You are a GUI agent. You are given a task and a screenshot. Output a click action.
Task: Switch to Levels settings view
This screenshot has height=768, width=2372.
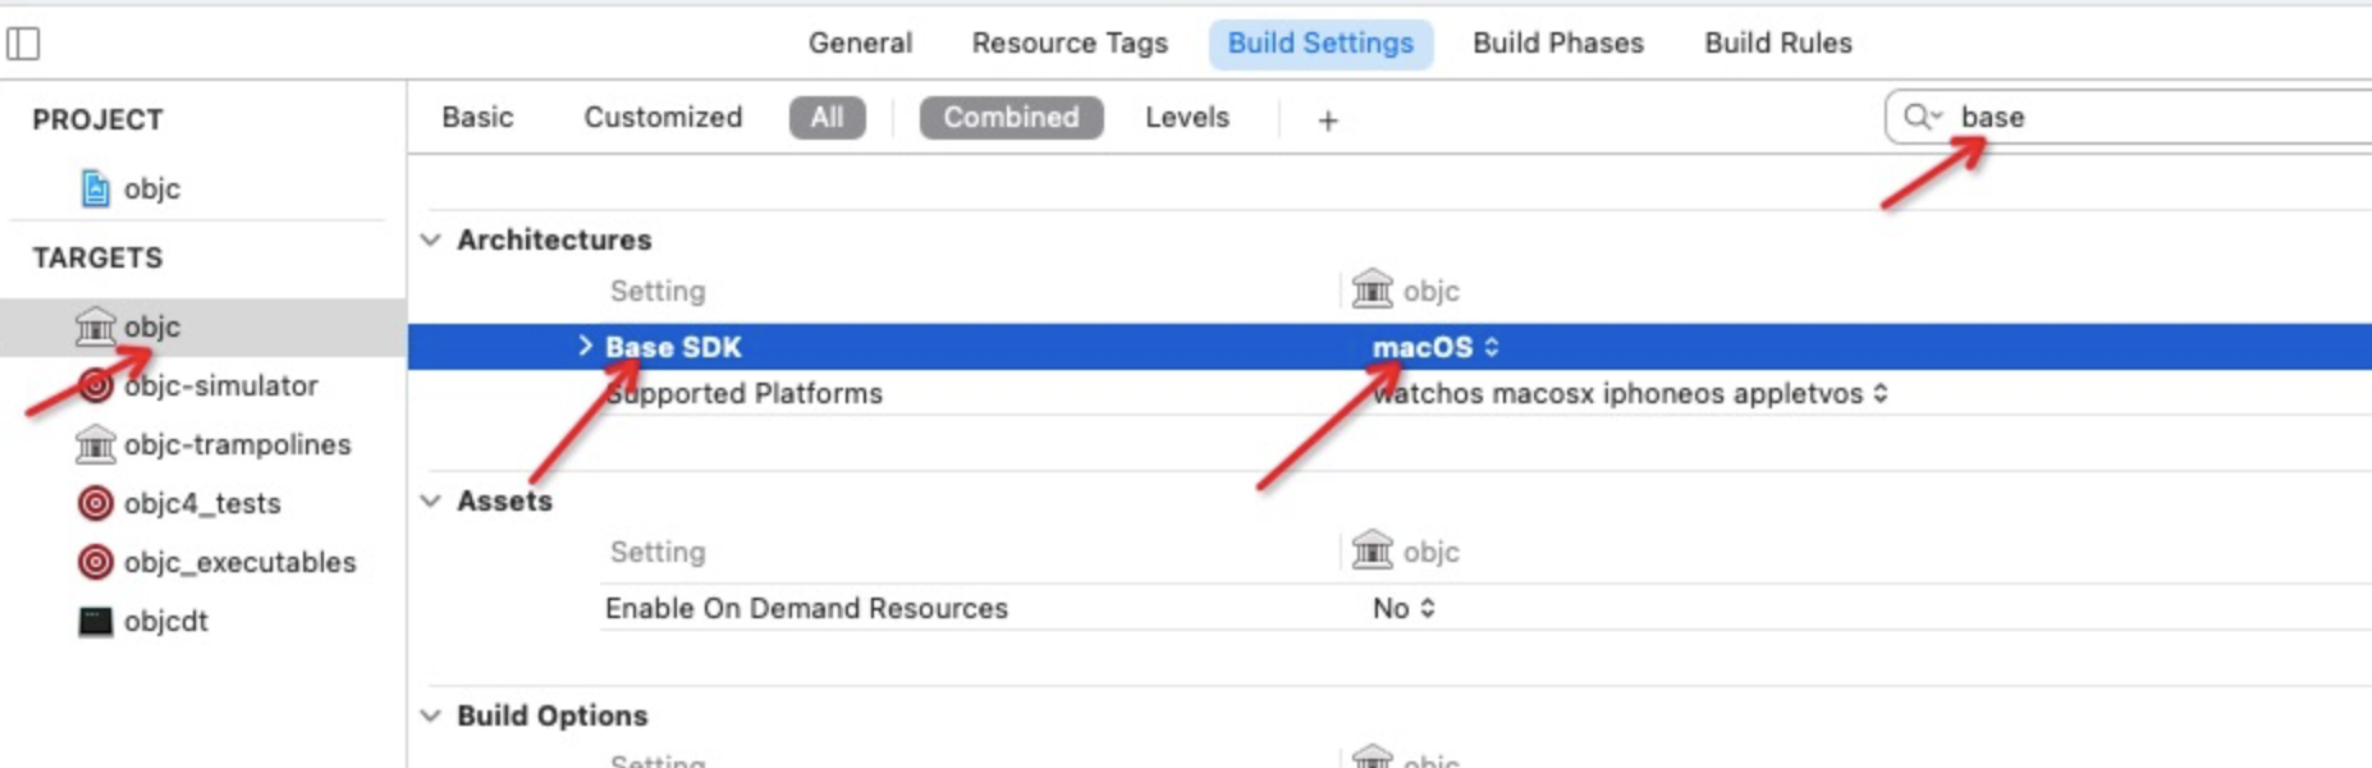[x=1186, y=117]
